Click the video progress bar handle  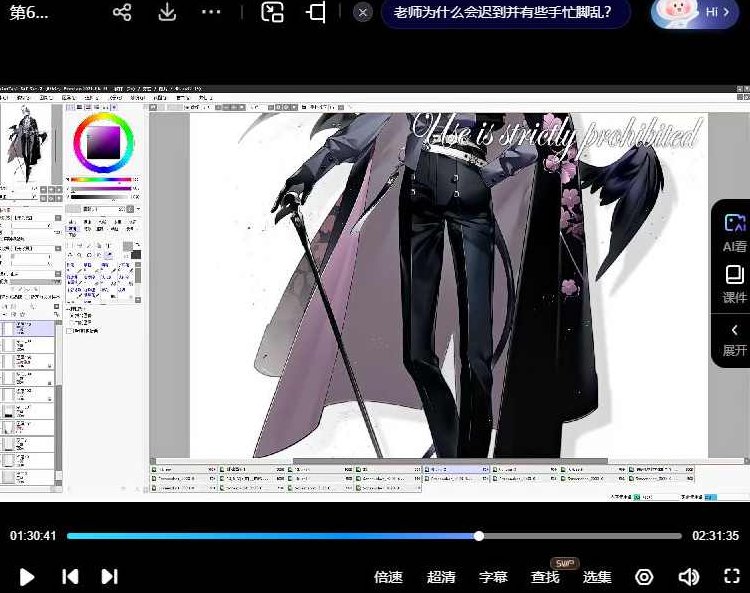tap(479, 536)
